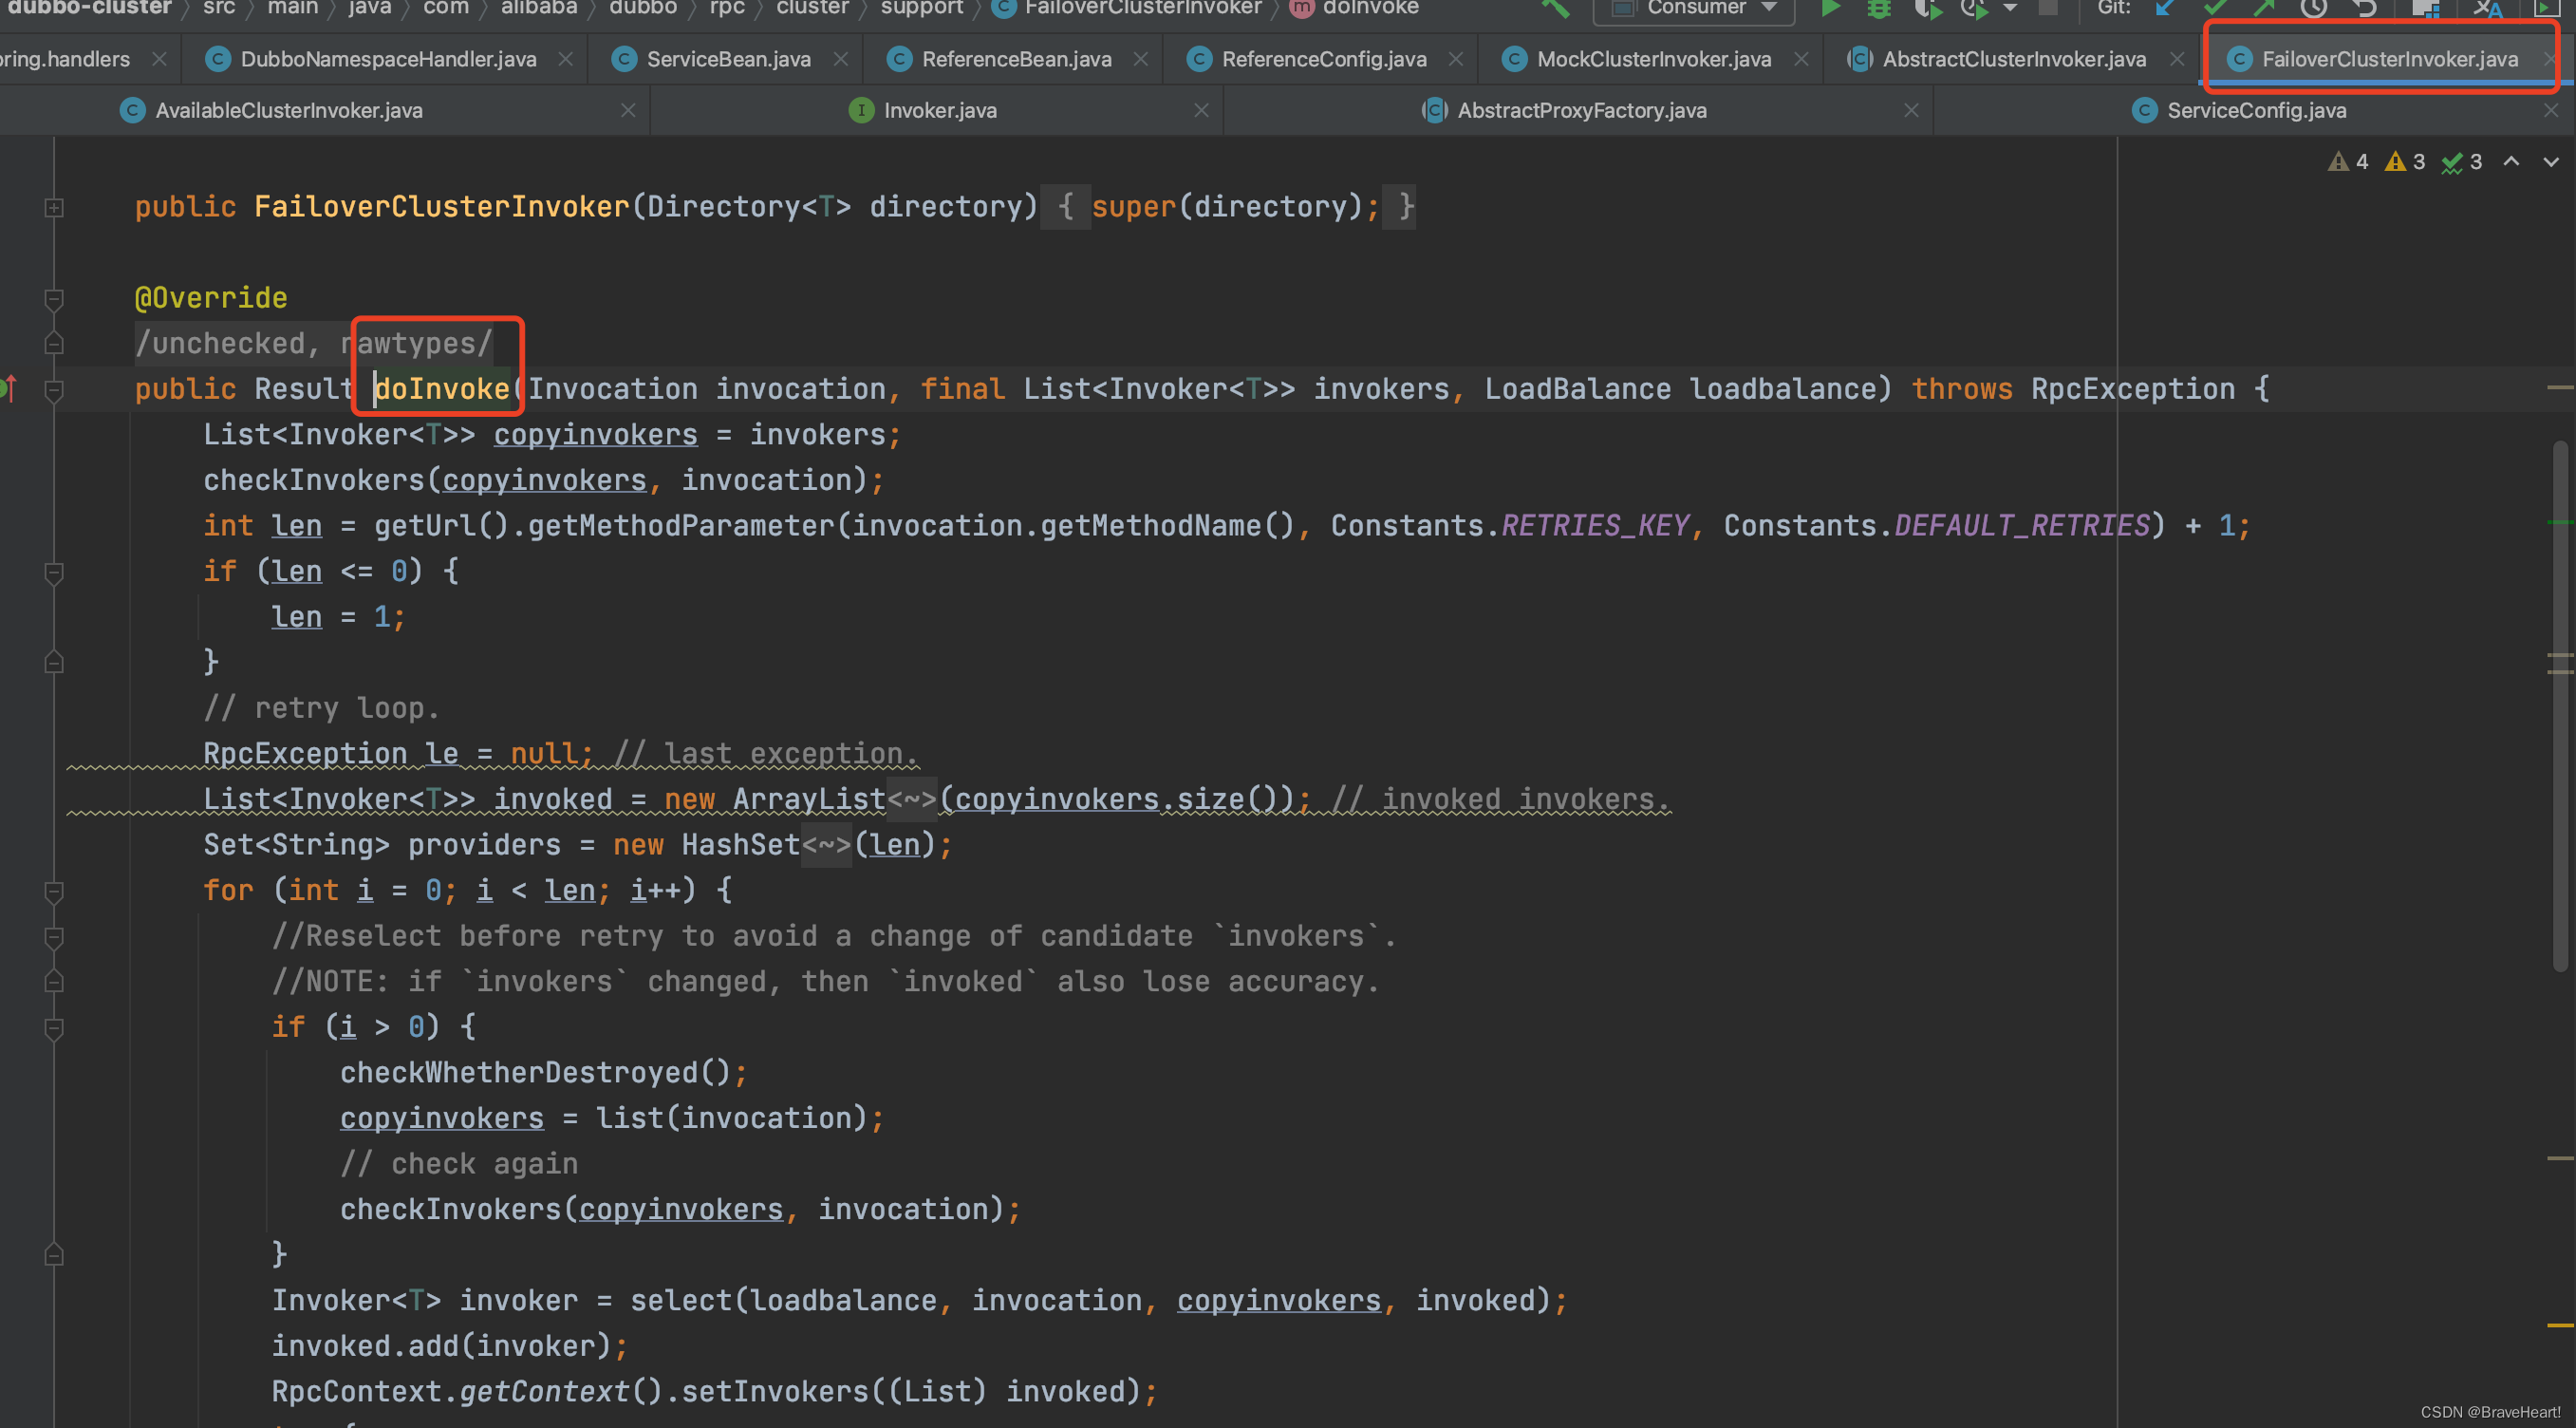Click the Build project hammer icon
This screenshot has height=1428, width=2576.
coord(1556,8)
